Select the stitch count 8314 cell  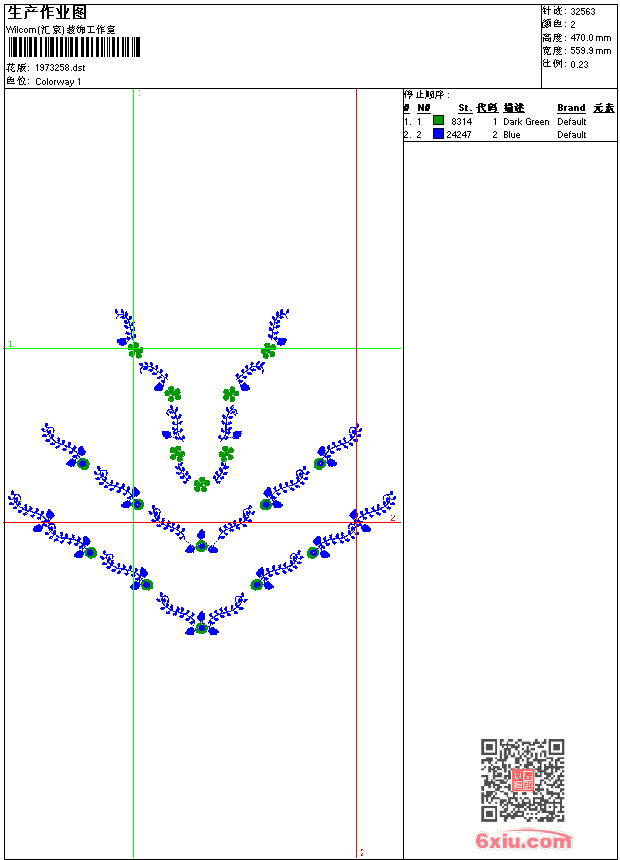pyautogui.click(x=461, y=121)
